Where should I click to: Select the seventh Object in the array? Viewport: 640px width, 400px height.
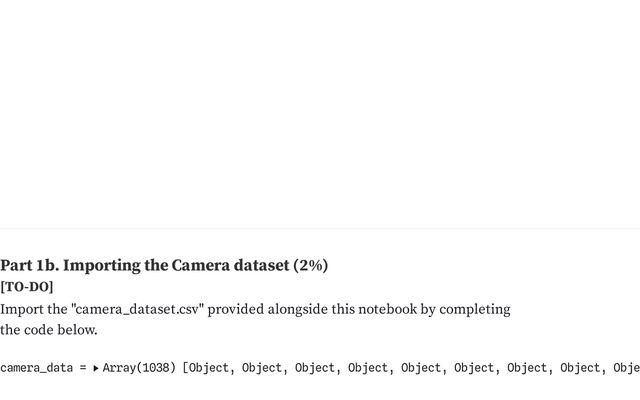click(526, 368)
